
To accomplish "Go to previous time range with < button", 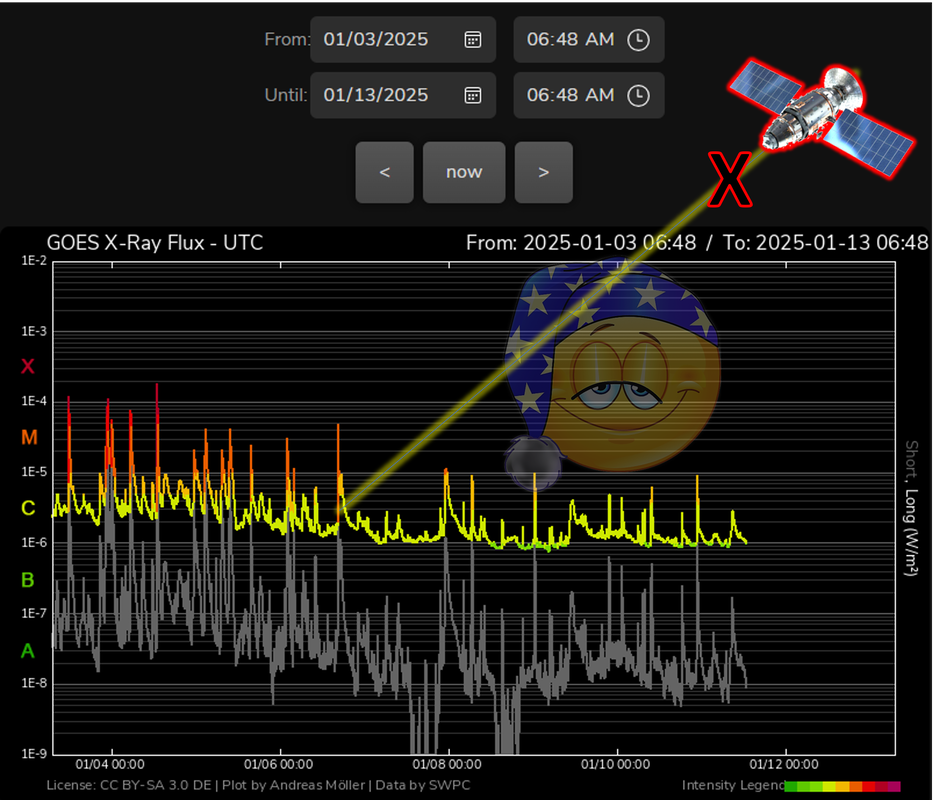I will coord(385,172).
